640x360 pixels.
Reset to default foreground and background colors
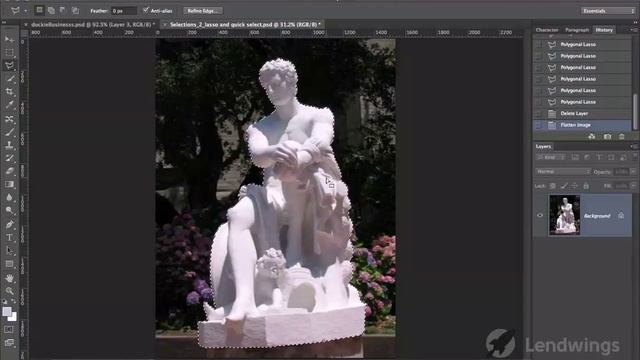click(x=4, y=302)
